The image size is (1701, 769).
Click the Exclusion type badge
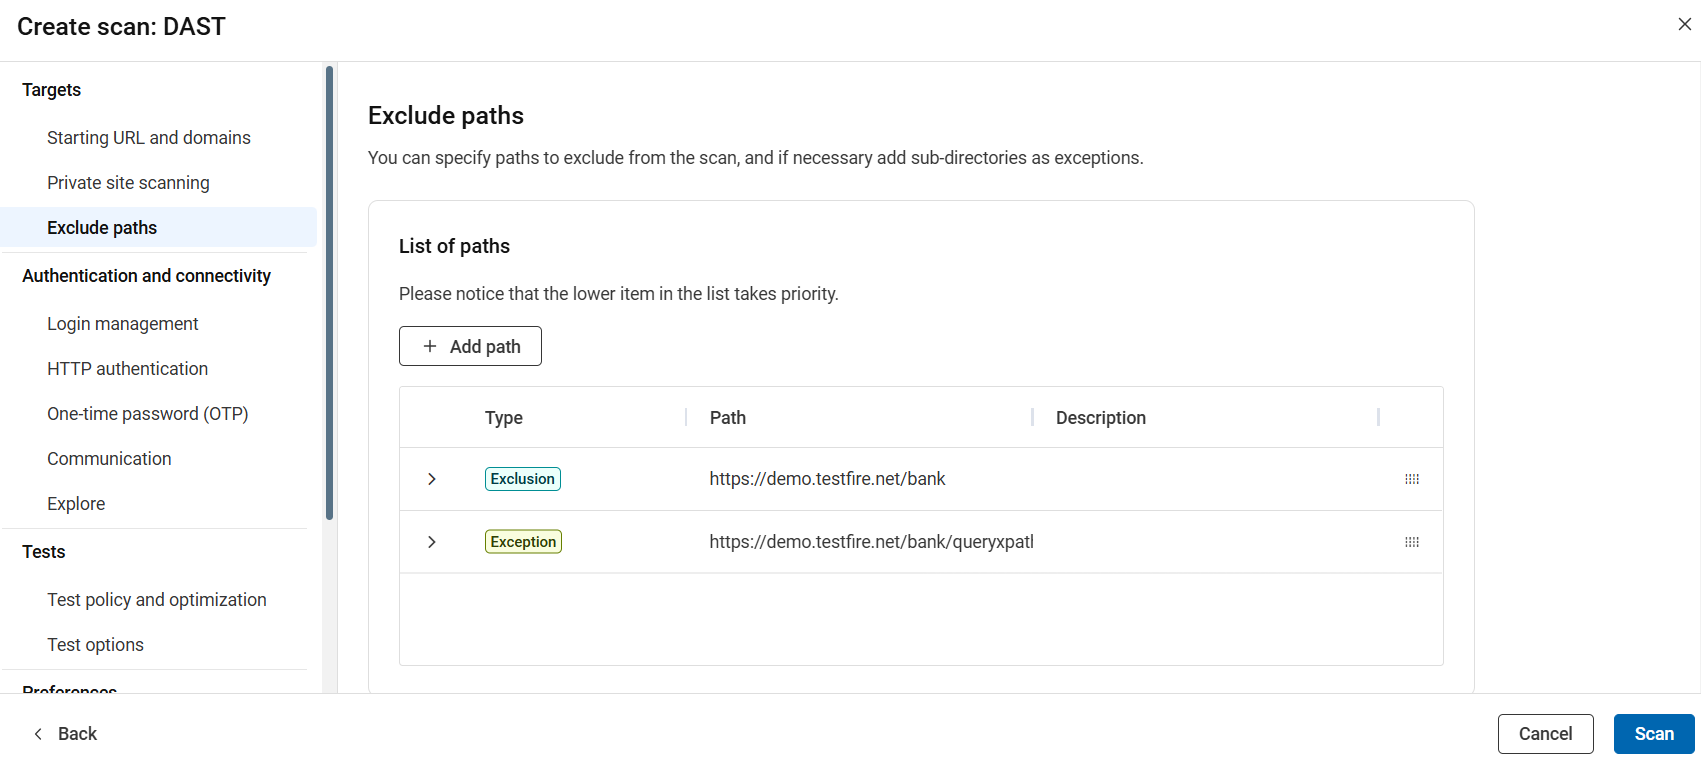[522, 479]
